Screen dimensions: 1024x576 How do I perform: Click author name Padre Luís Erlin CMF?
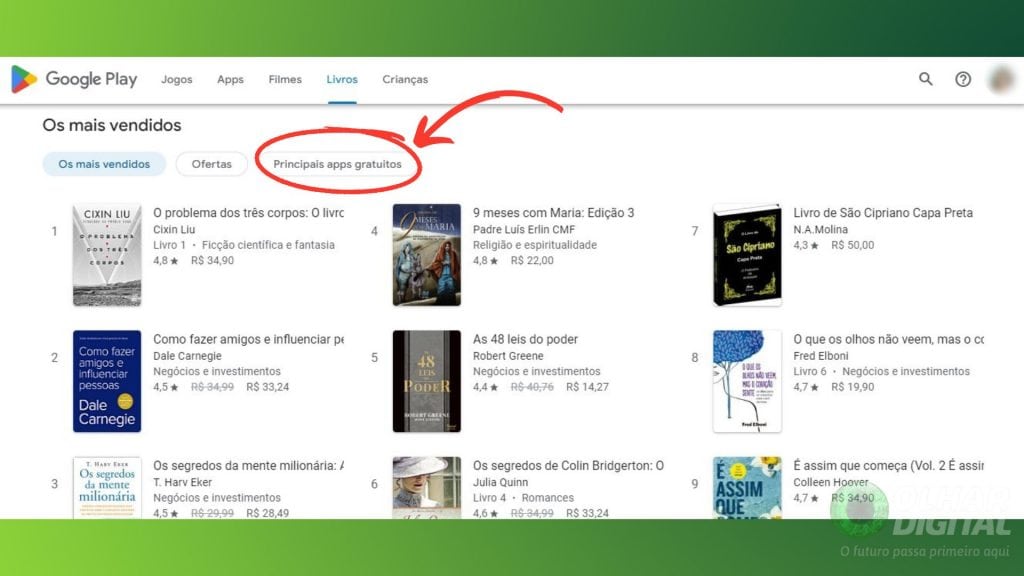(x=524, y=229)
